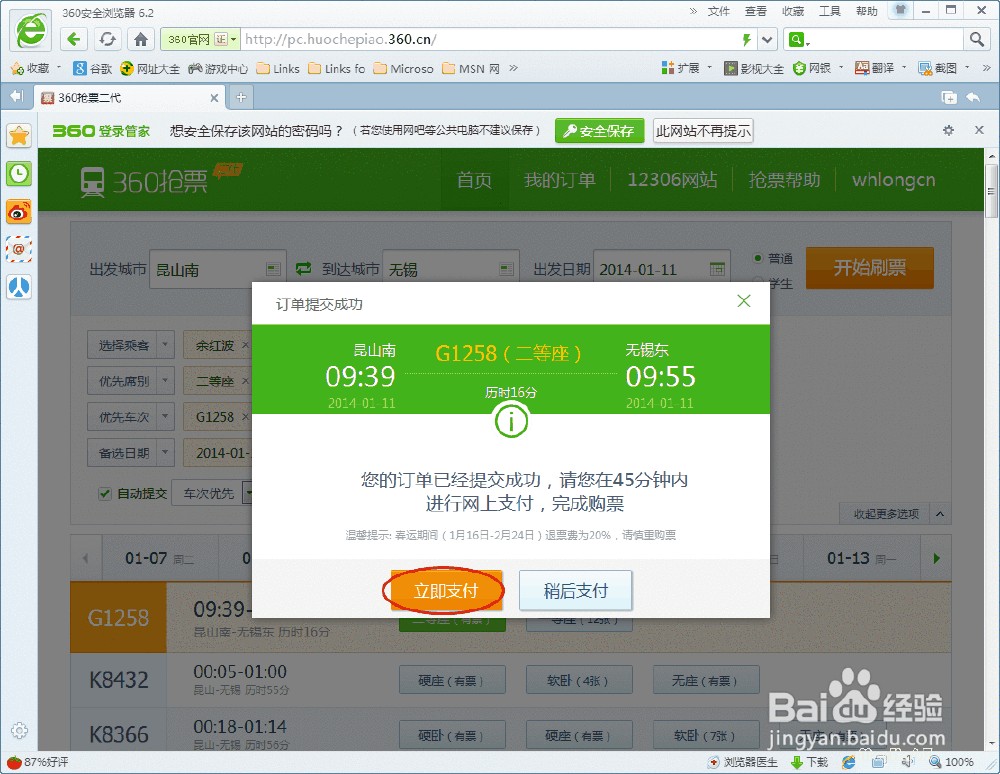Click the 安全保存 button
This screenshot has width=1000, height=774.
pyautogui.click(x=599, y=131)
